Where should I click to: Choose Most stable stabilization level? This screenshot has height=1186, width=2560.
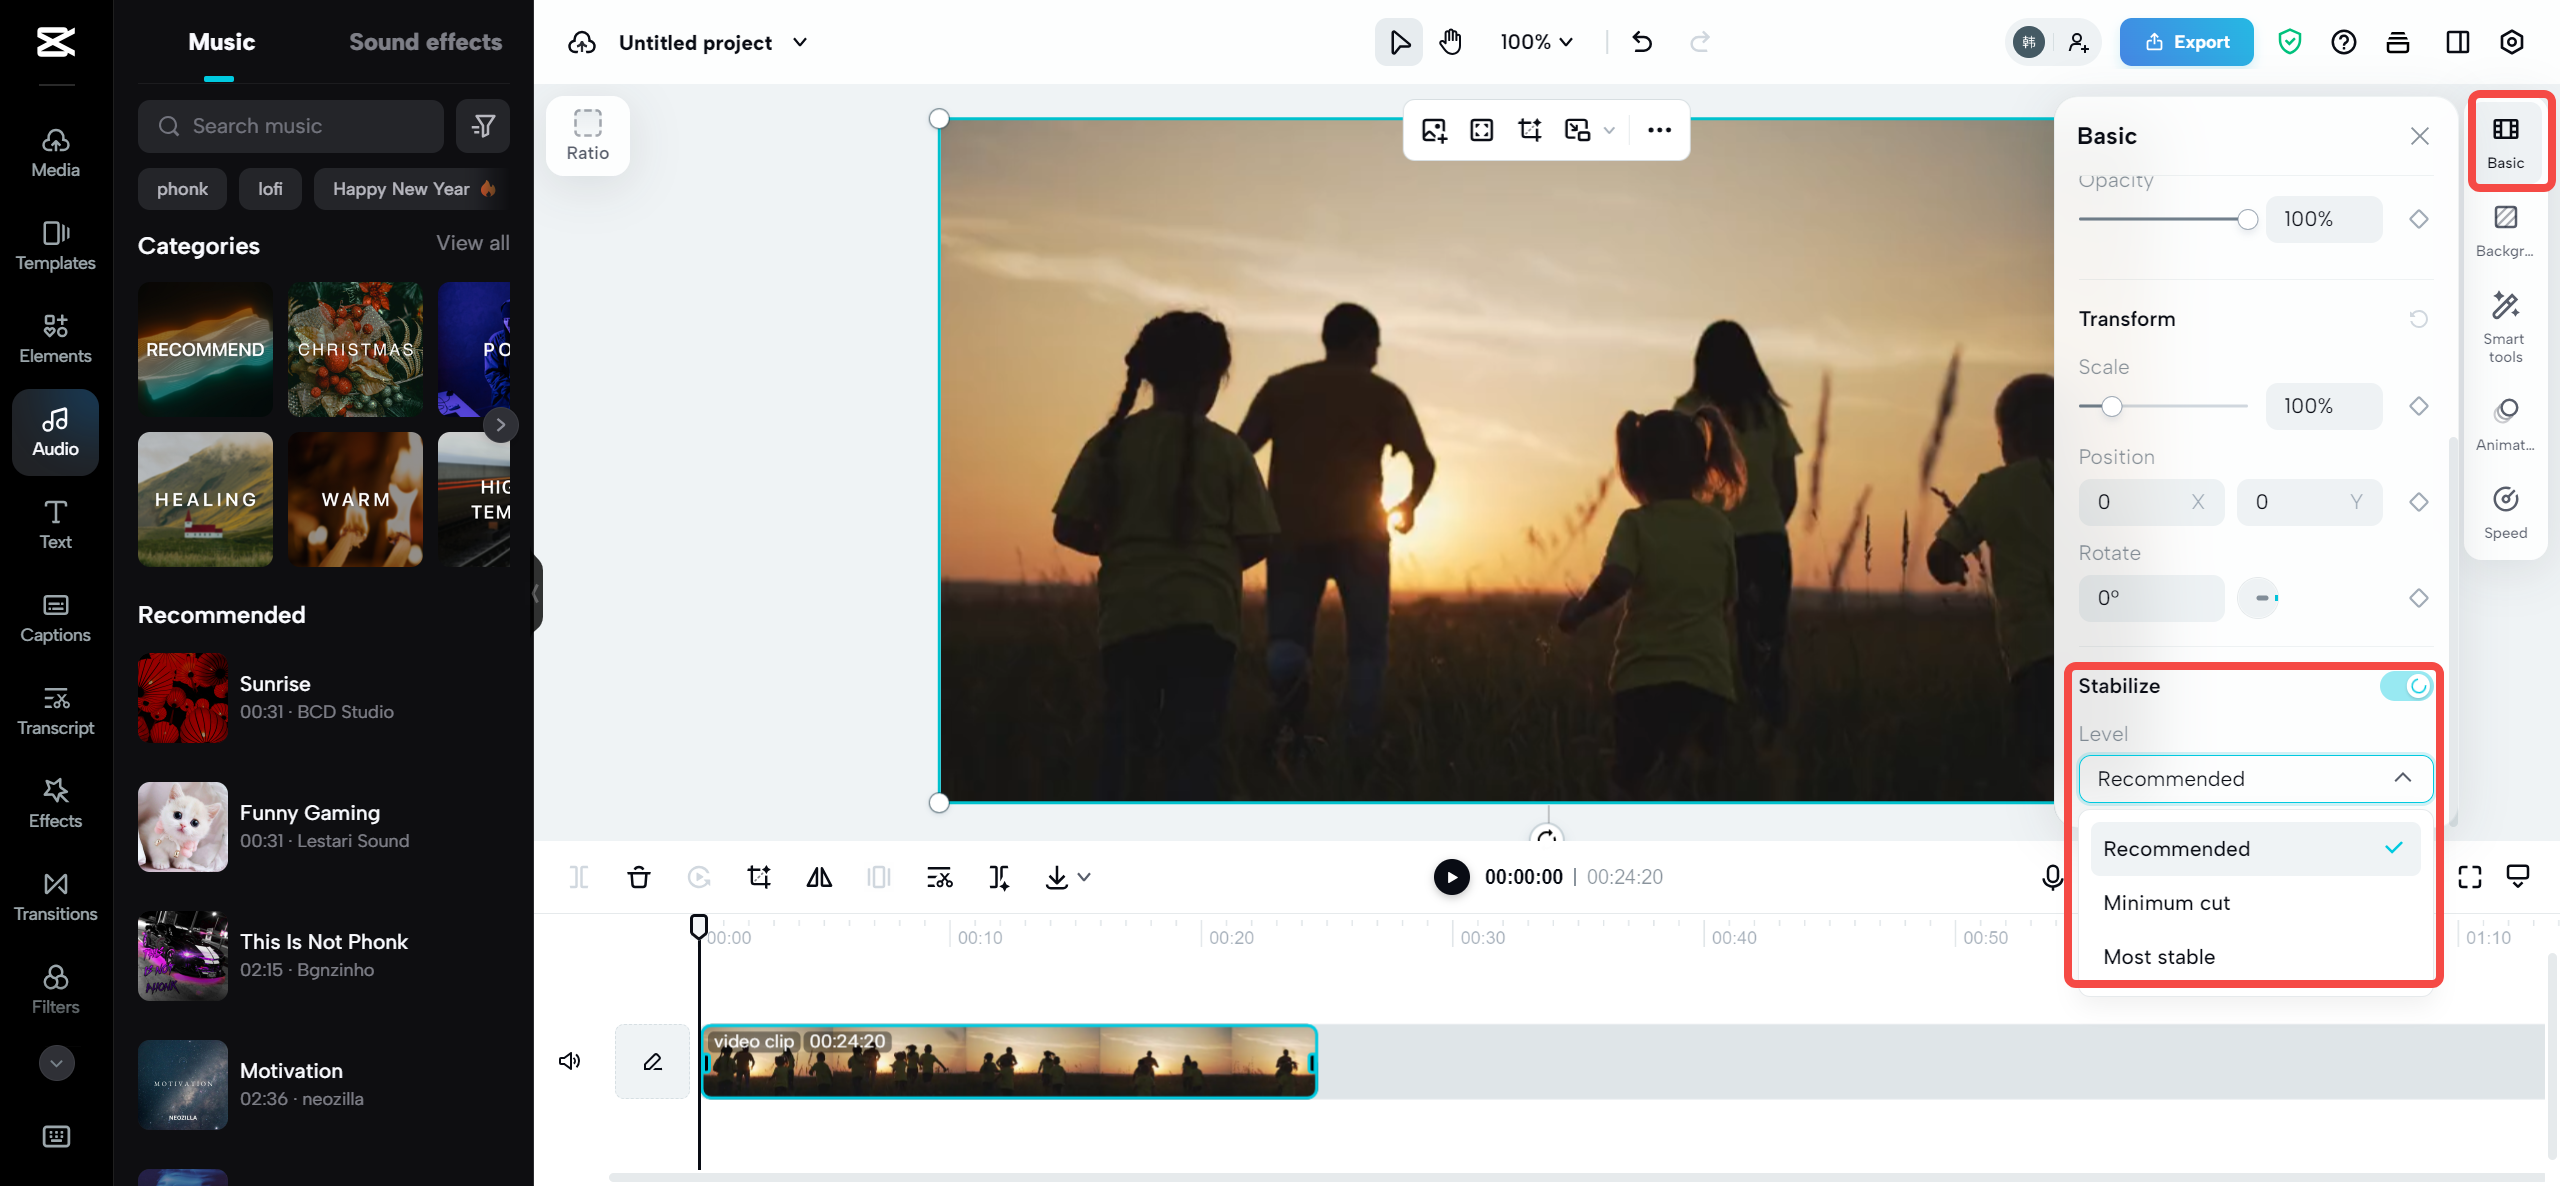pos(2159,957)
